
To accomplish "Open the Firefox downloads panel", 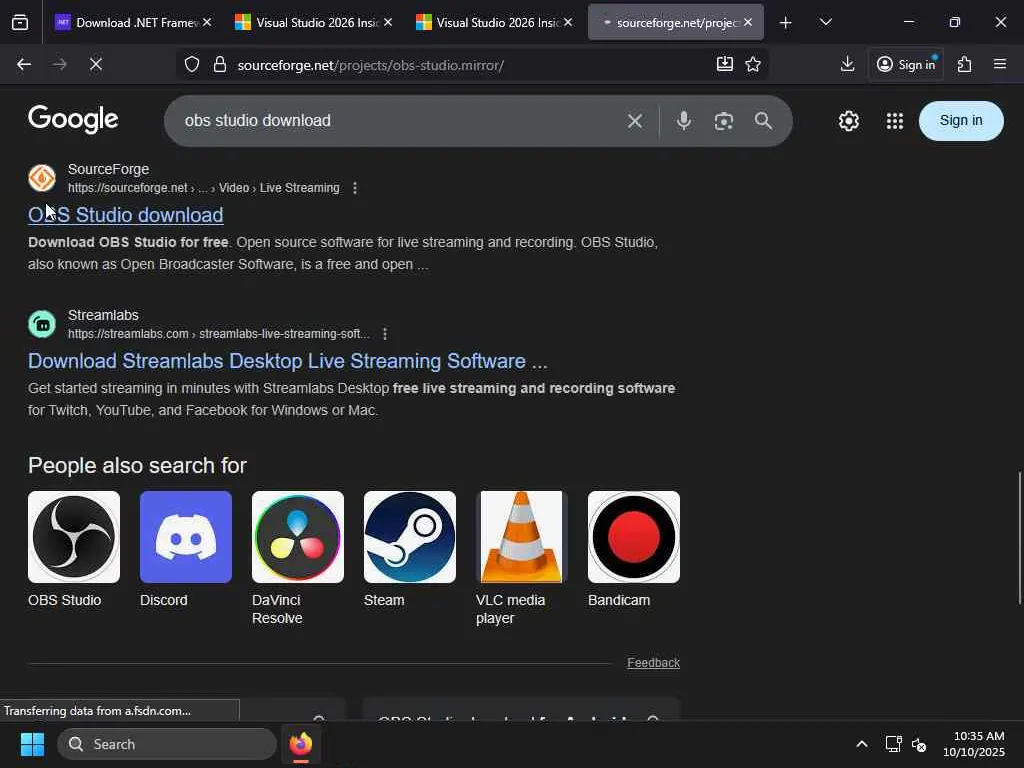I will (x=847, y=64).
